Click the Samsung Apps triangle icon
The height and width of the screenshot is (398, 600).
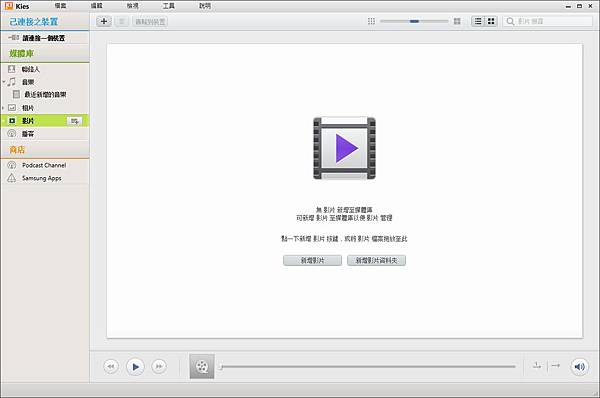tap(12, 178)
